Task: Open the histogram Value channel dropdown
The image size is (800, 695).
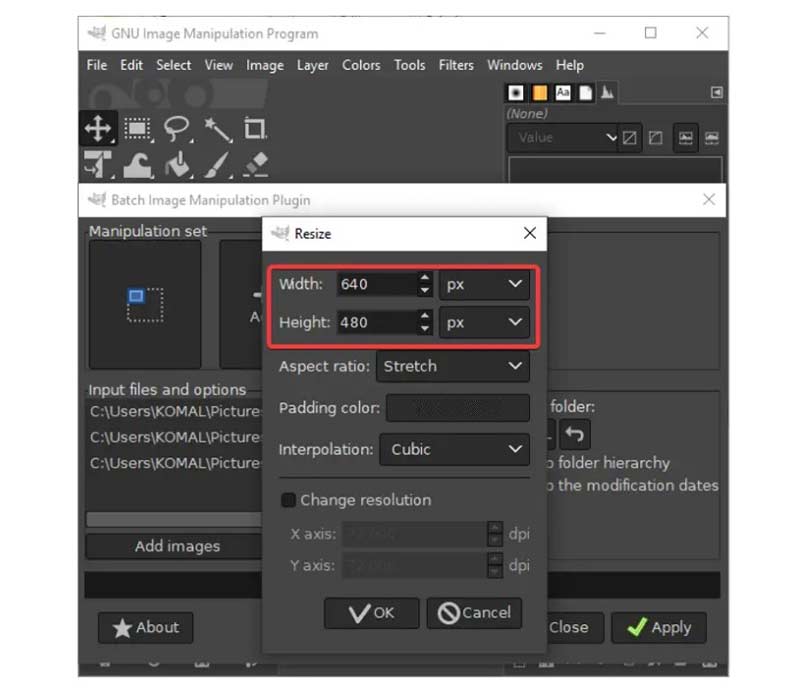Action: (x=563, y=138)
